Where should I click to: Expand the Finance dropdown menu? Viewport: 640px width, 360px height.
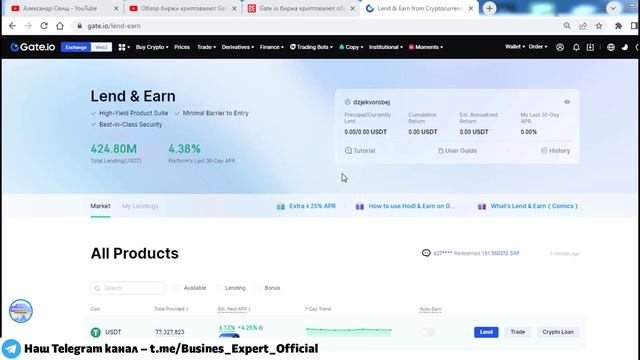[271, 47]
